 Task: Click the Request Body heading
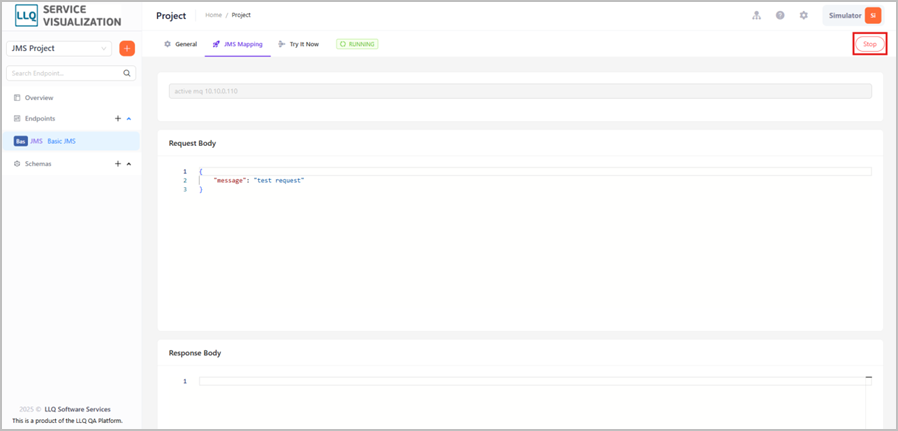192,144
